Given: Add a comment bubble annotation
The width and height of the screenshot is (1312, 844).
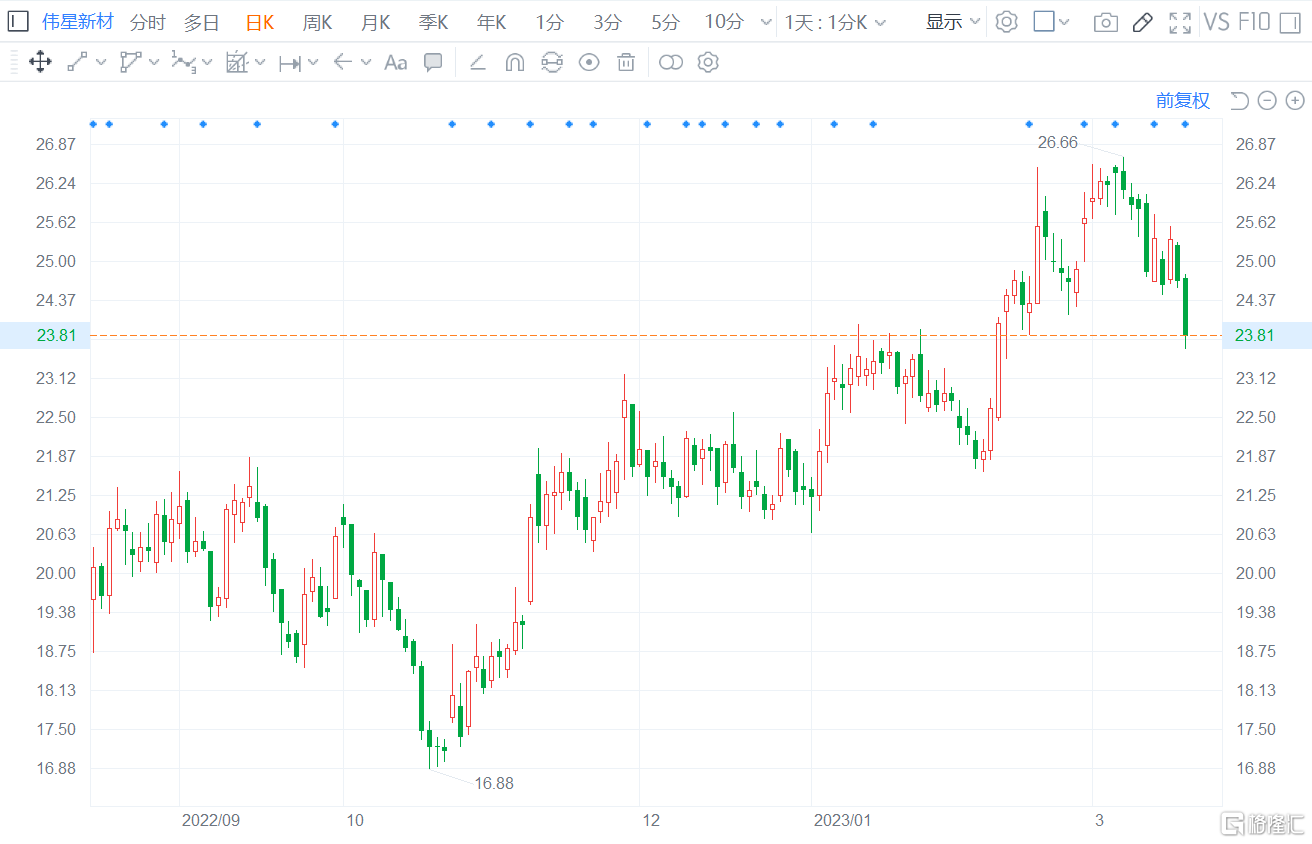Looking at the screenshot, I should [x=433, y=62].
